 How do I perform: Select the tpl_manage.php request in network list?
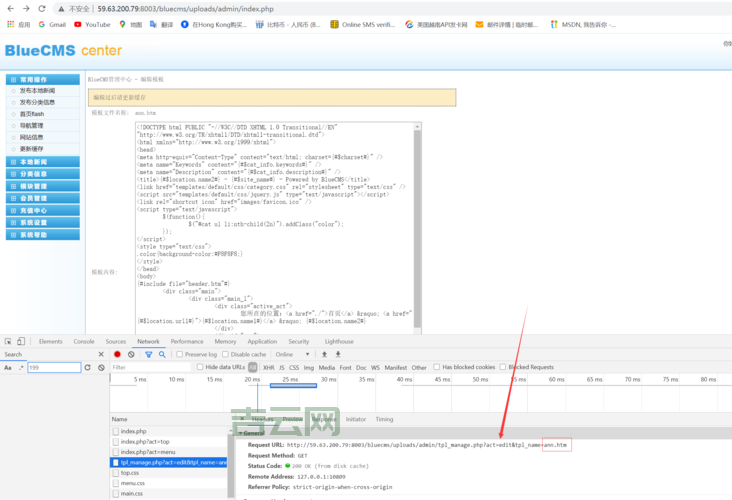tap(170, 462)
